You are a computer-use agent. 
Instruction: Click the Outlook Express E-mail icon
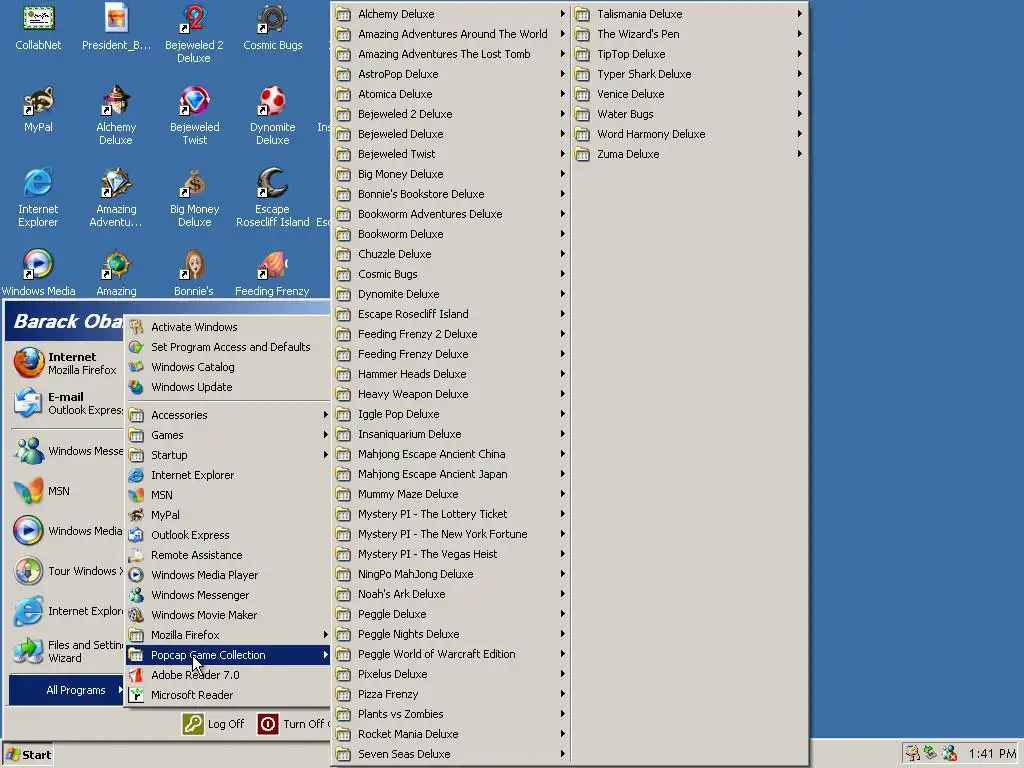tap(29, 403)
